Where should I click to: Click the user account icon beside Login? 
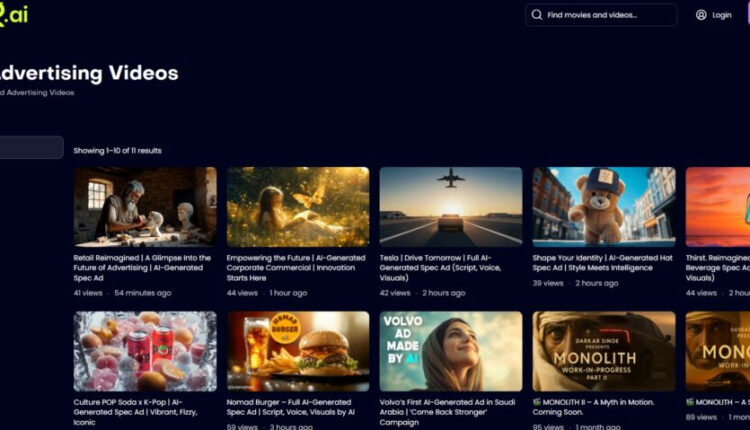pyautogui.click(x=701, y=15)
